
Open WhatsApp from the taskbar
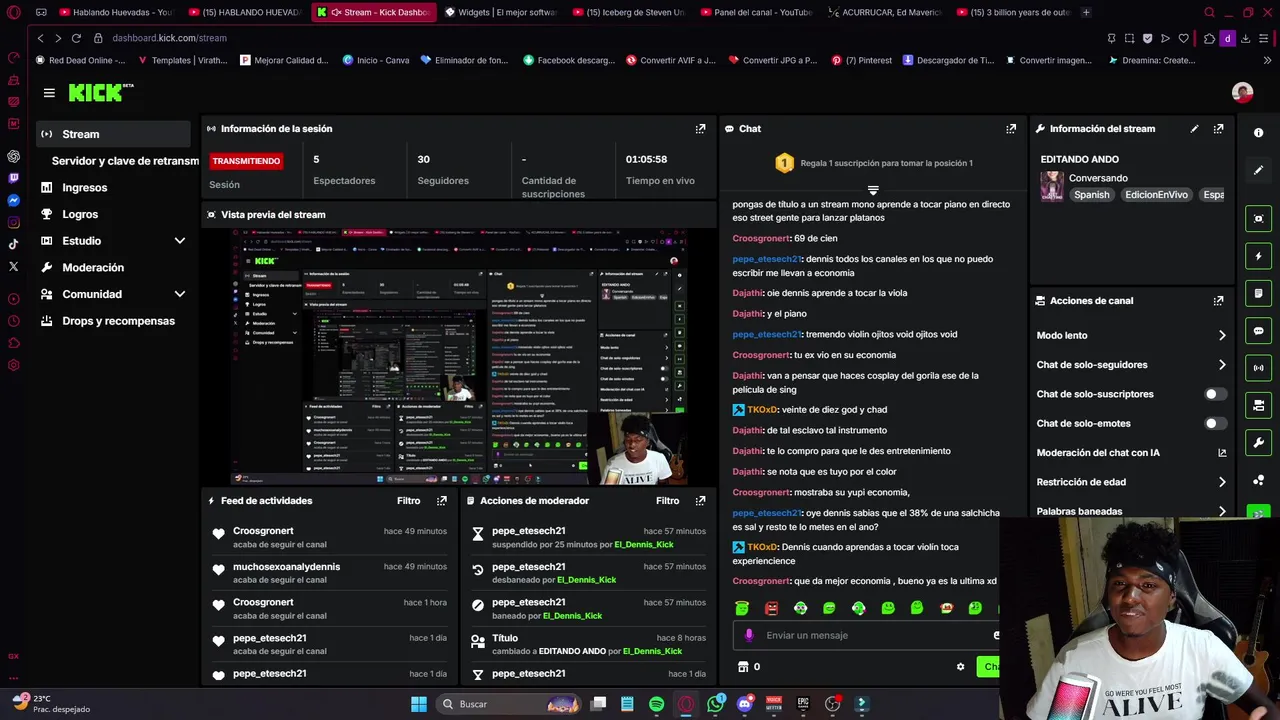pyautogui.click(x=715, y=704)
